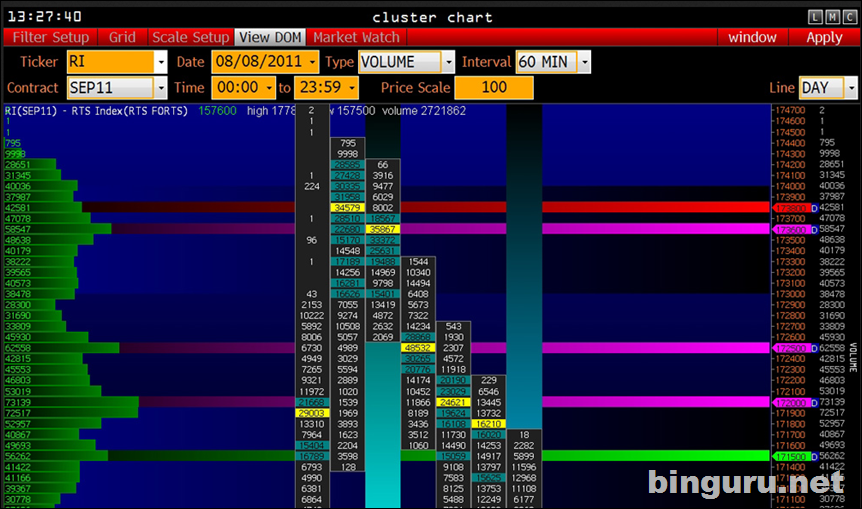
Task: Switch to Scale Setup tab
Action: click(190, 37)
